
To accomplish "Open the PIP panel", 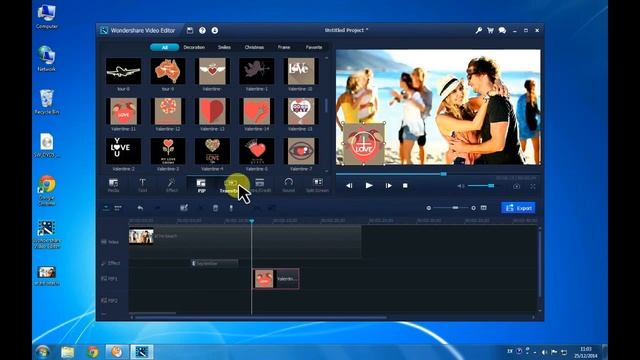I will (x=201, y=185).
